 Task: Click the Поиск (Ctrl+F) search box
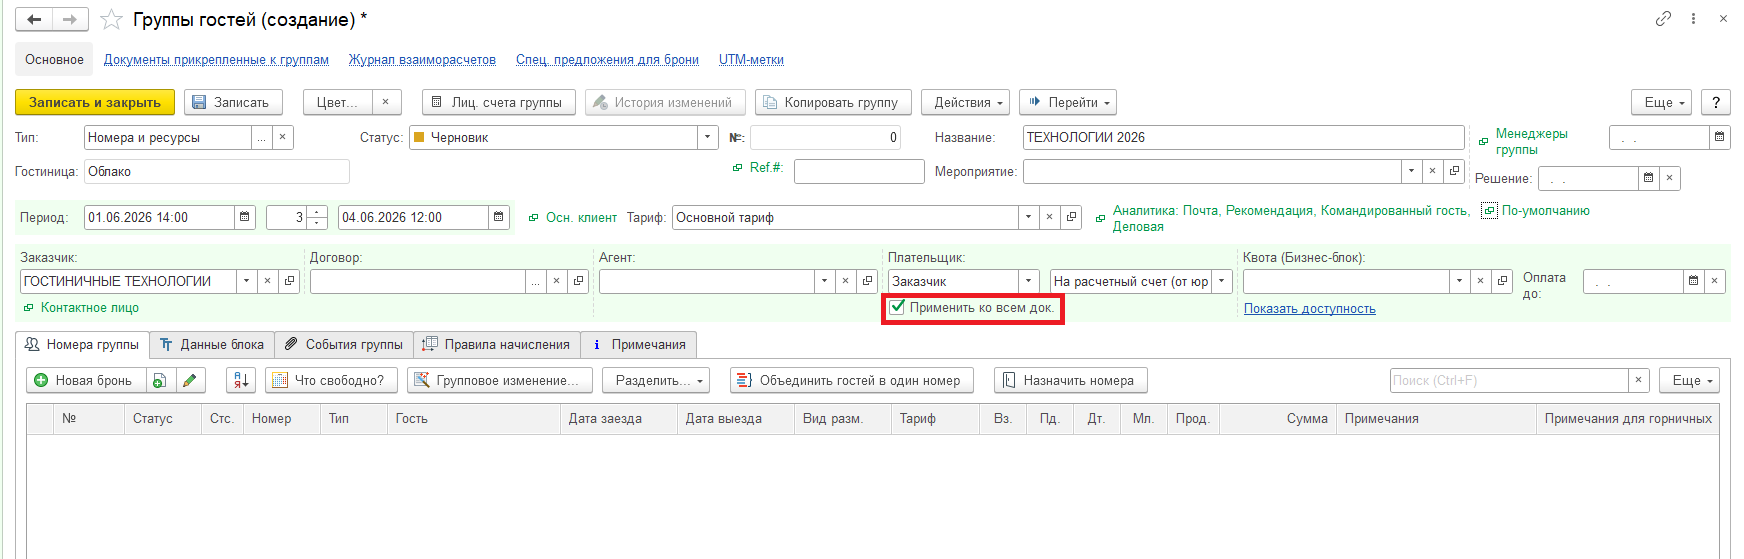pos(1509,380)
